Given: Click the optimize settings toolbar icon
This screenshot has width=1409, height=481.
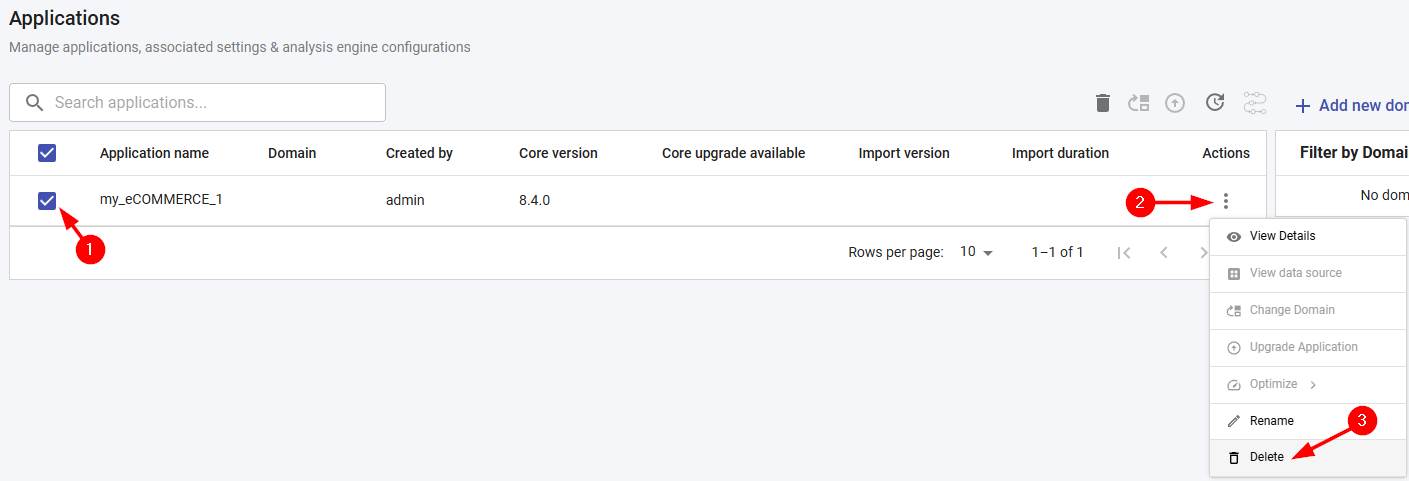Looking at the screenshot, I should (1254, 103).
